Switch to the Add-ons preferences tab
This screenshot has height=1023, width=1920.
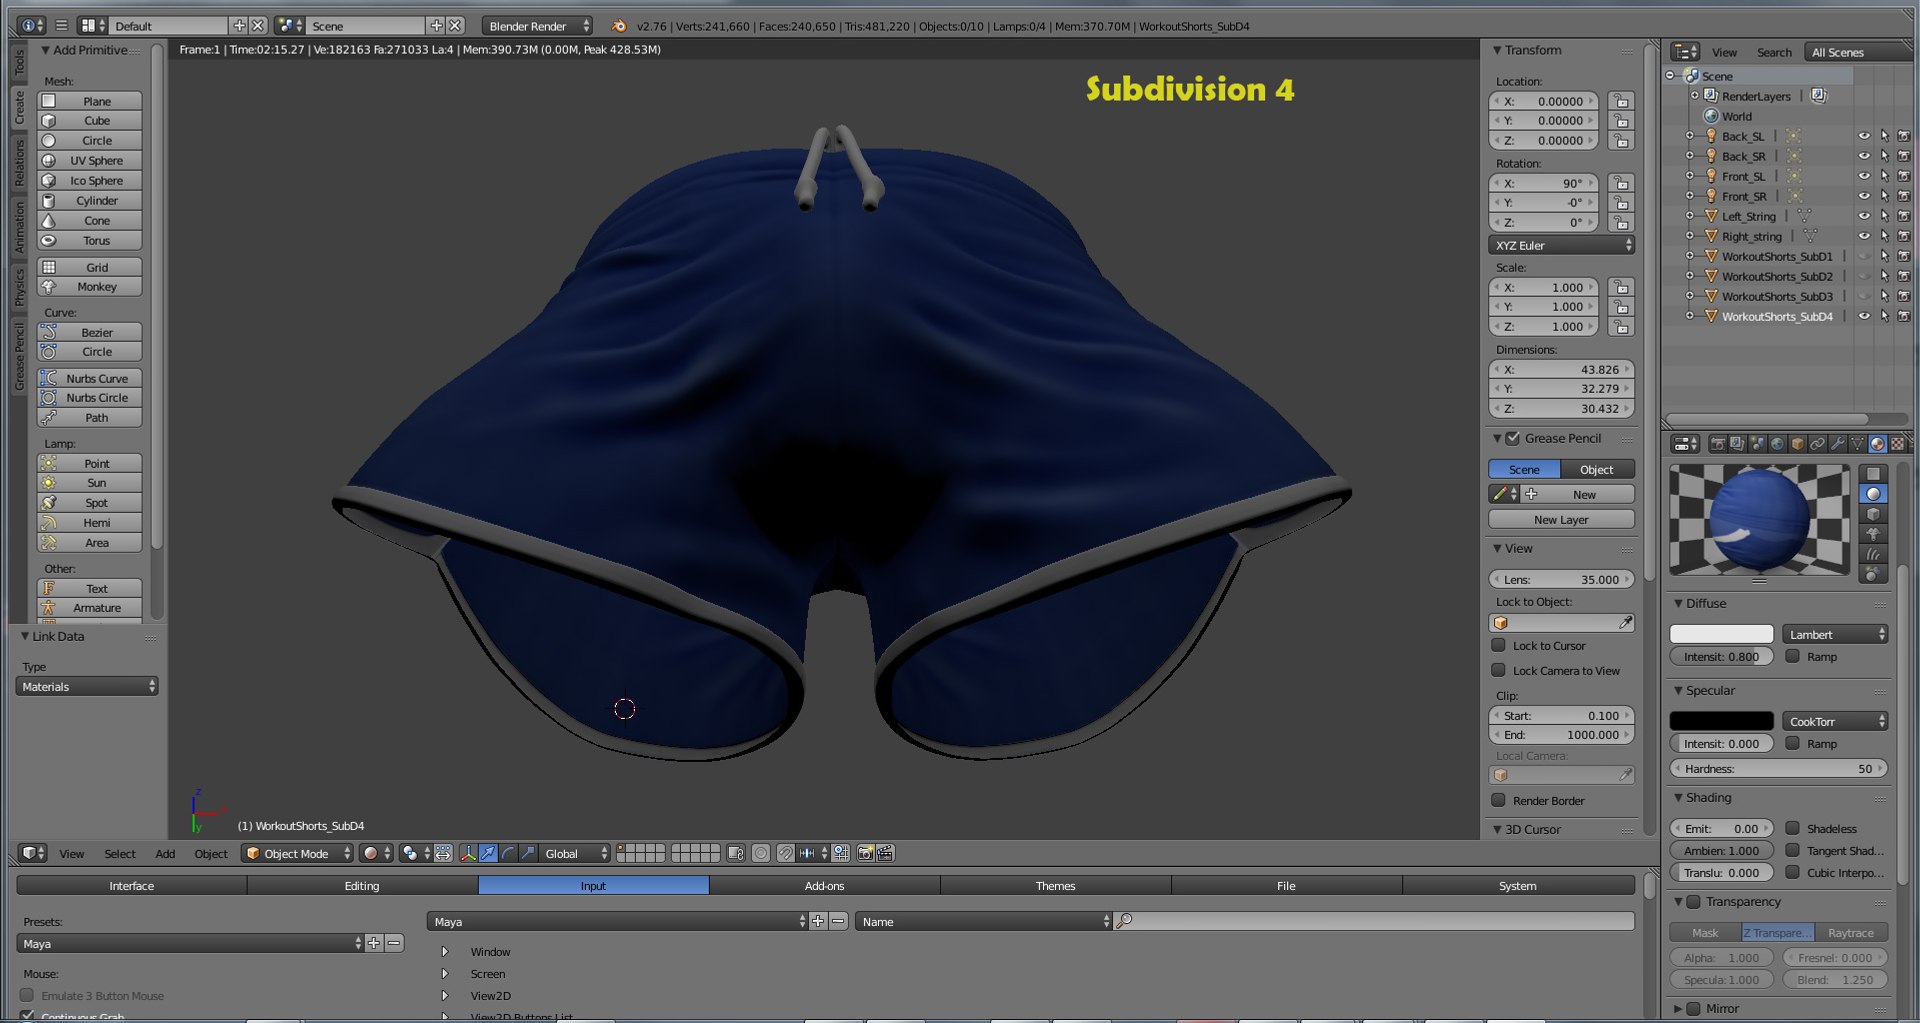824,885
